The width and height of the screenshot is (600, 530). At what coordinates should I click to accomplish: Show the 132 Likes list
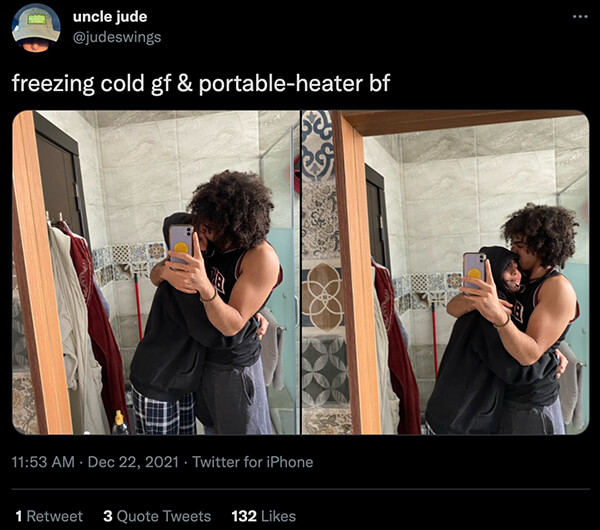pos(264,516)
